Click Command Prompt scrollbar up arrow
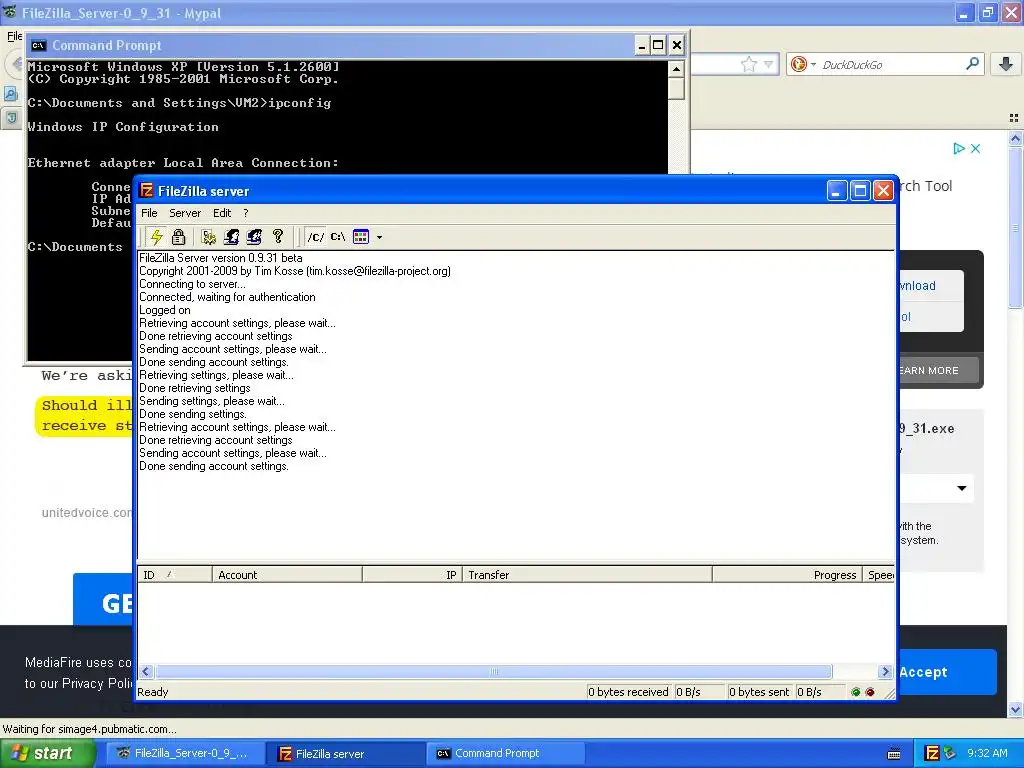The width and height of the screenshot is (1024, 768). pyautogui.click(x=677, y=69)
